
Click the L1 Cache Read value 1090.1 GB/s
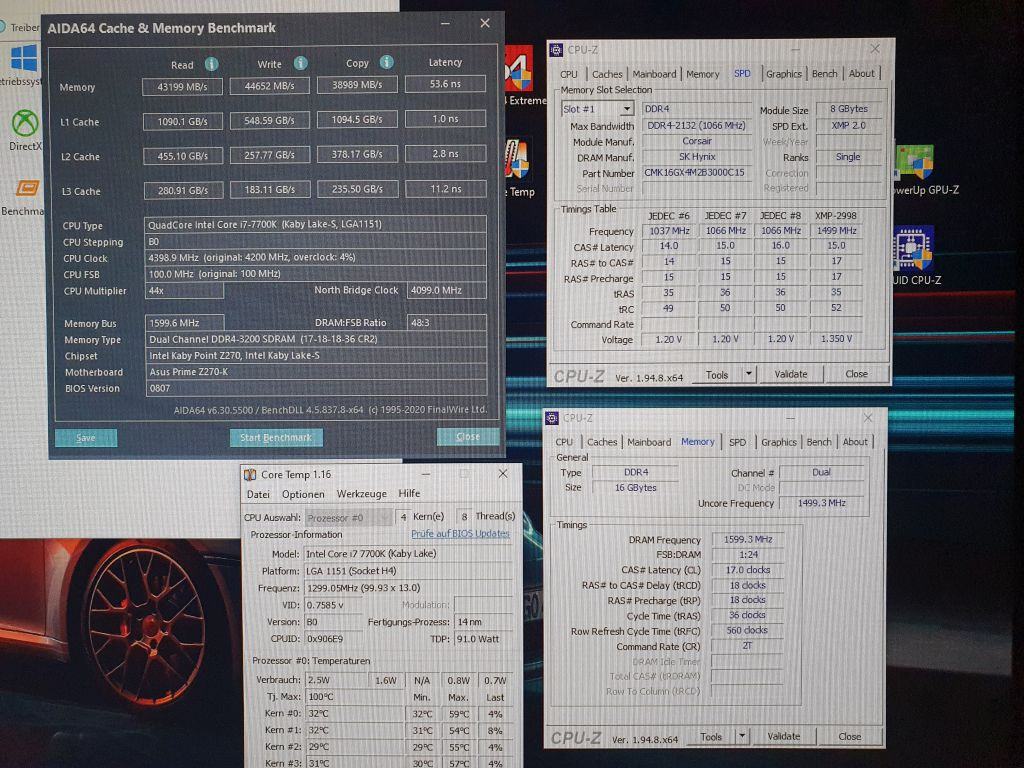click(183, 121)
